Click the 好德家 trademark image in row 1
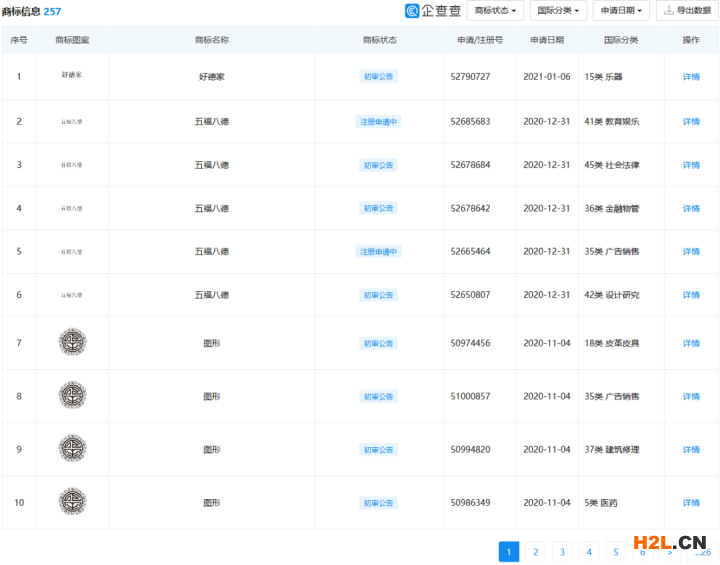Screen dimensions: 720x565 (x=72, y=76)
